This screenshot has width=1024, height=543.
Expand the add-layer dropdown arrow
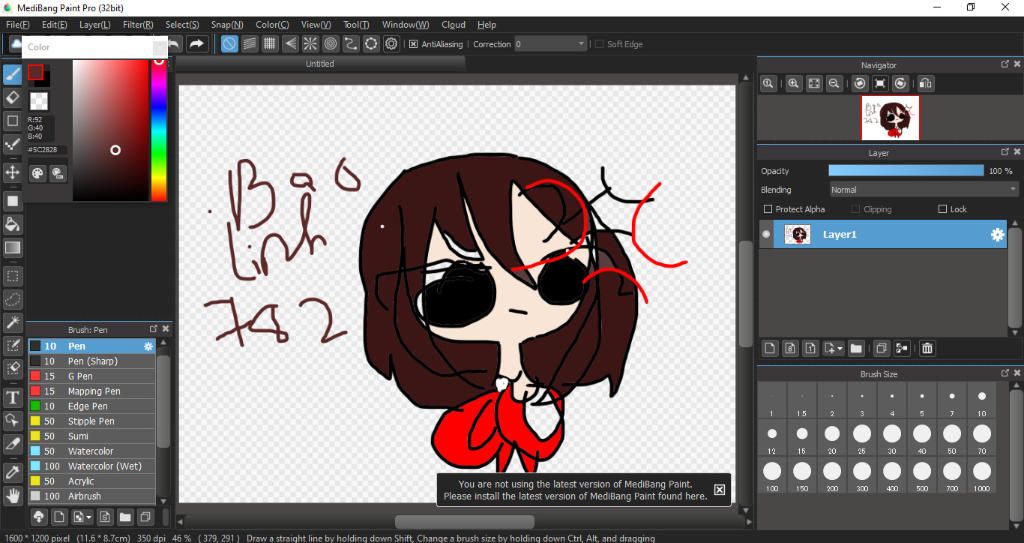(x=840, y=348)
